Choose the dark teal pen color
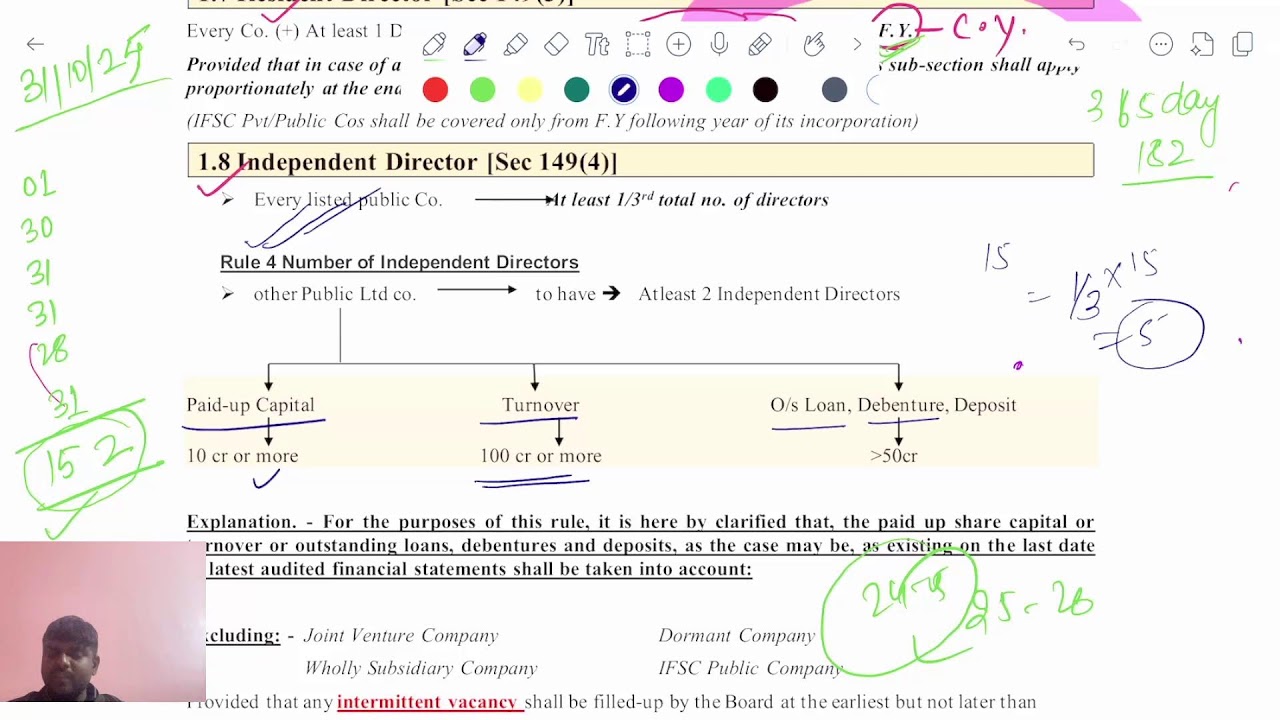 click(x=577, y=90)
